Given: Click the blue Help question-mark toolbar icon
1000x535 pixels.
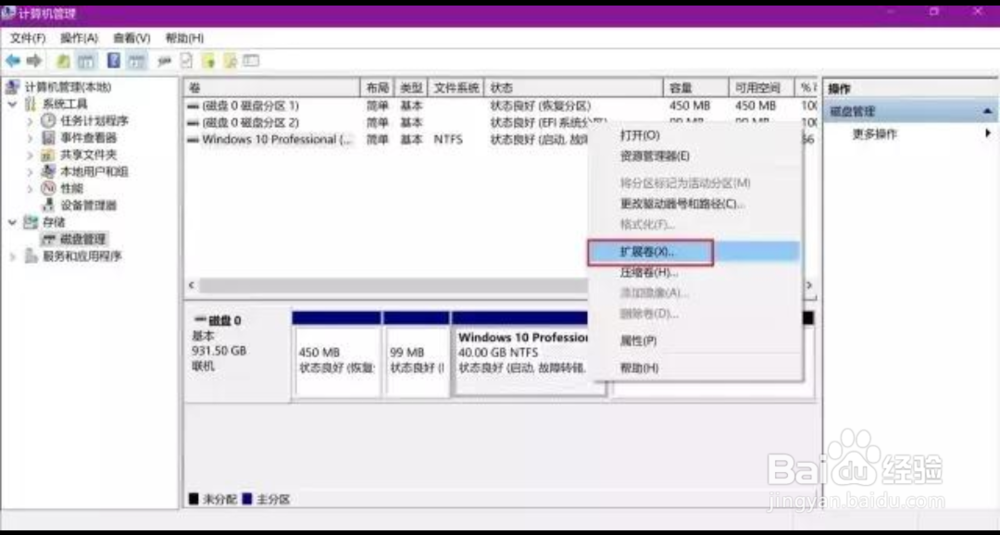Looking at the screenshot, I should [114, 61].
